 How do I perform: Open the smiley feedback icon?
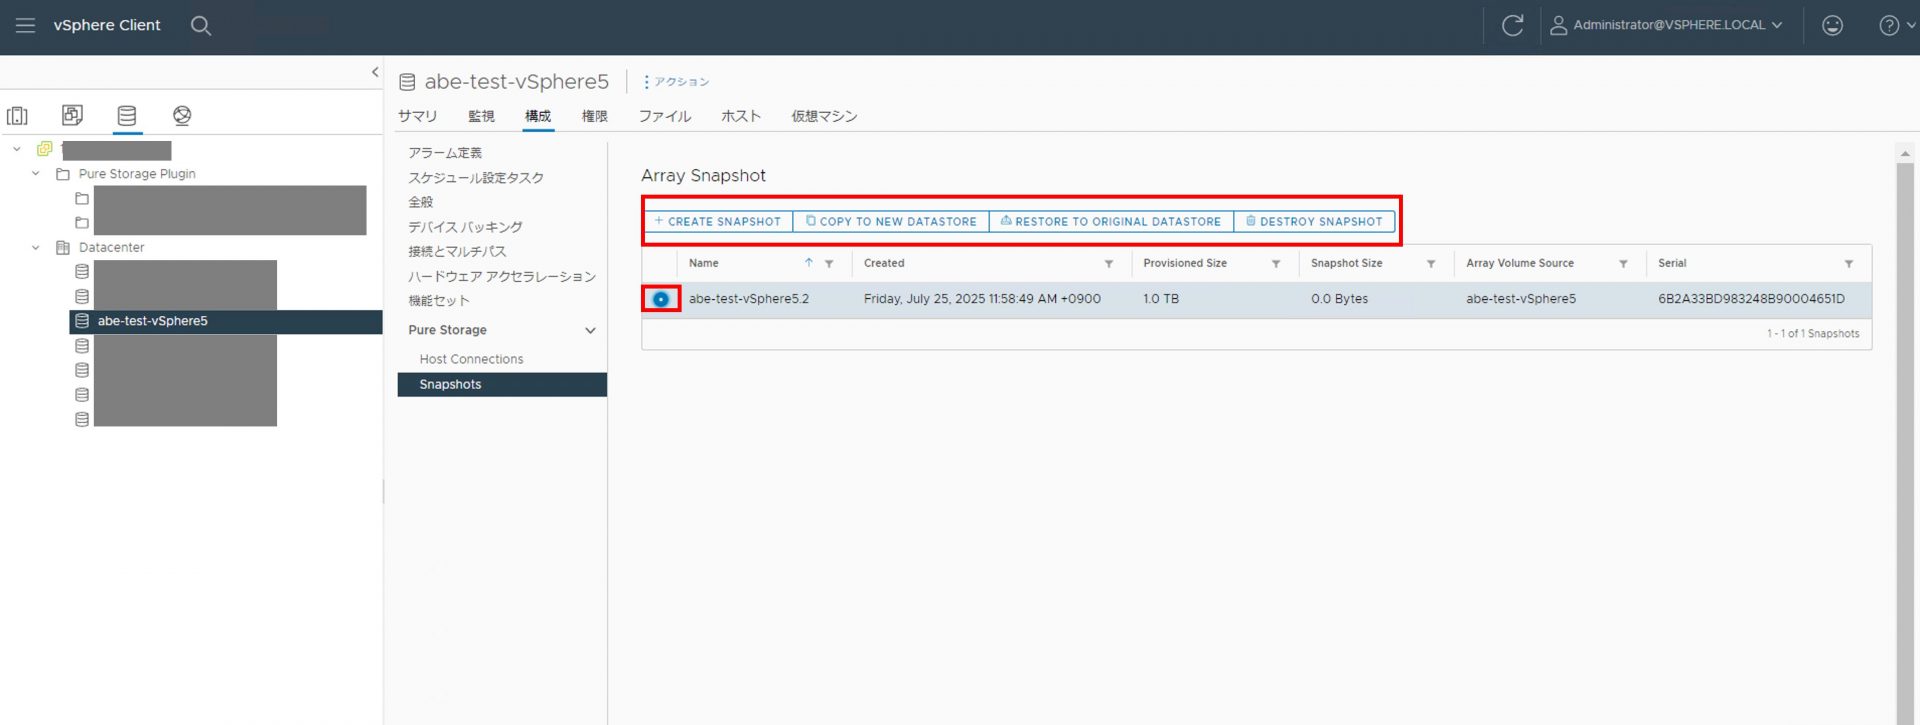click(1832, 25)
